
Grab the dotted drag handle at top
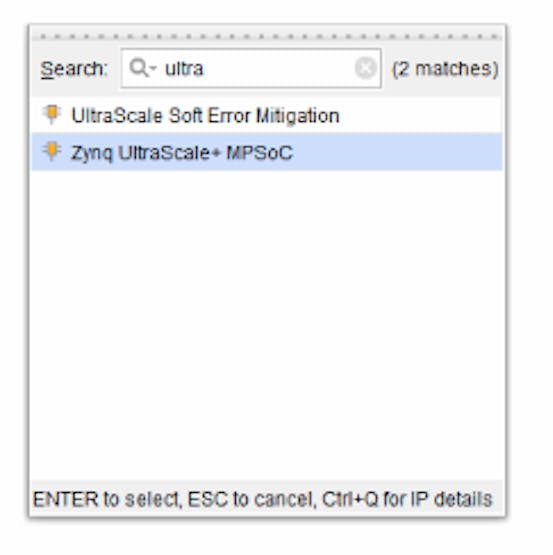267,36
